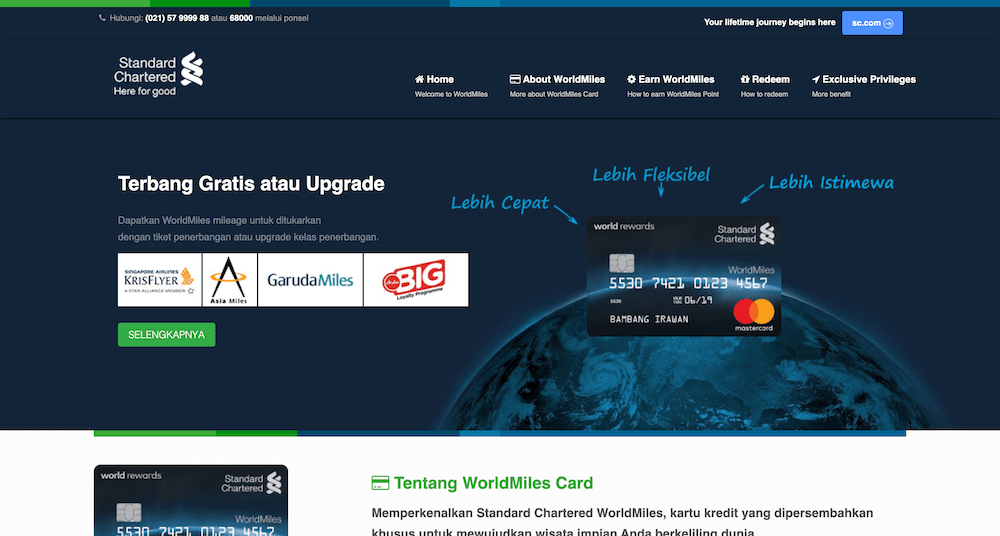Click the phone number (021) 57 9999 88
The image size is (1000, 536).
point(177,18)
